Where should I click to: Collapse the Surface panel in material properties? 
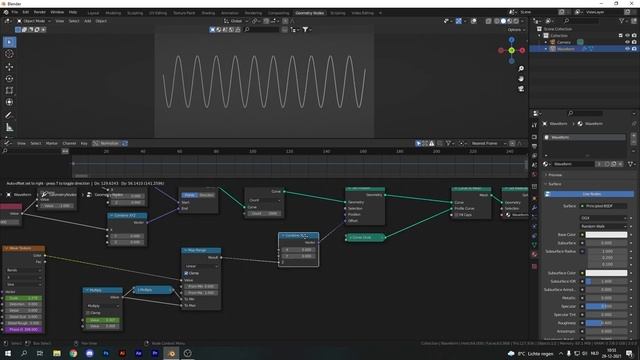coord(554,184)
